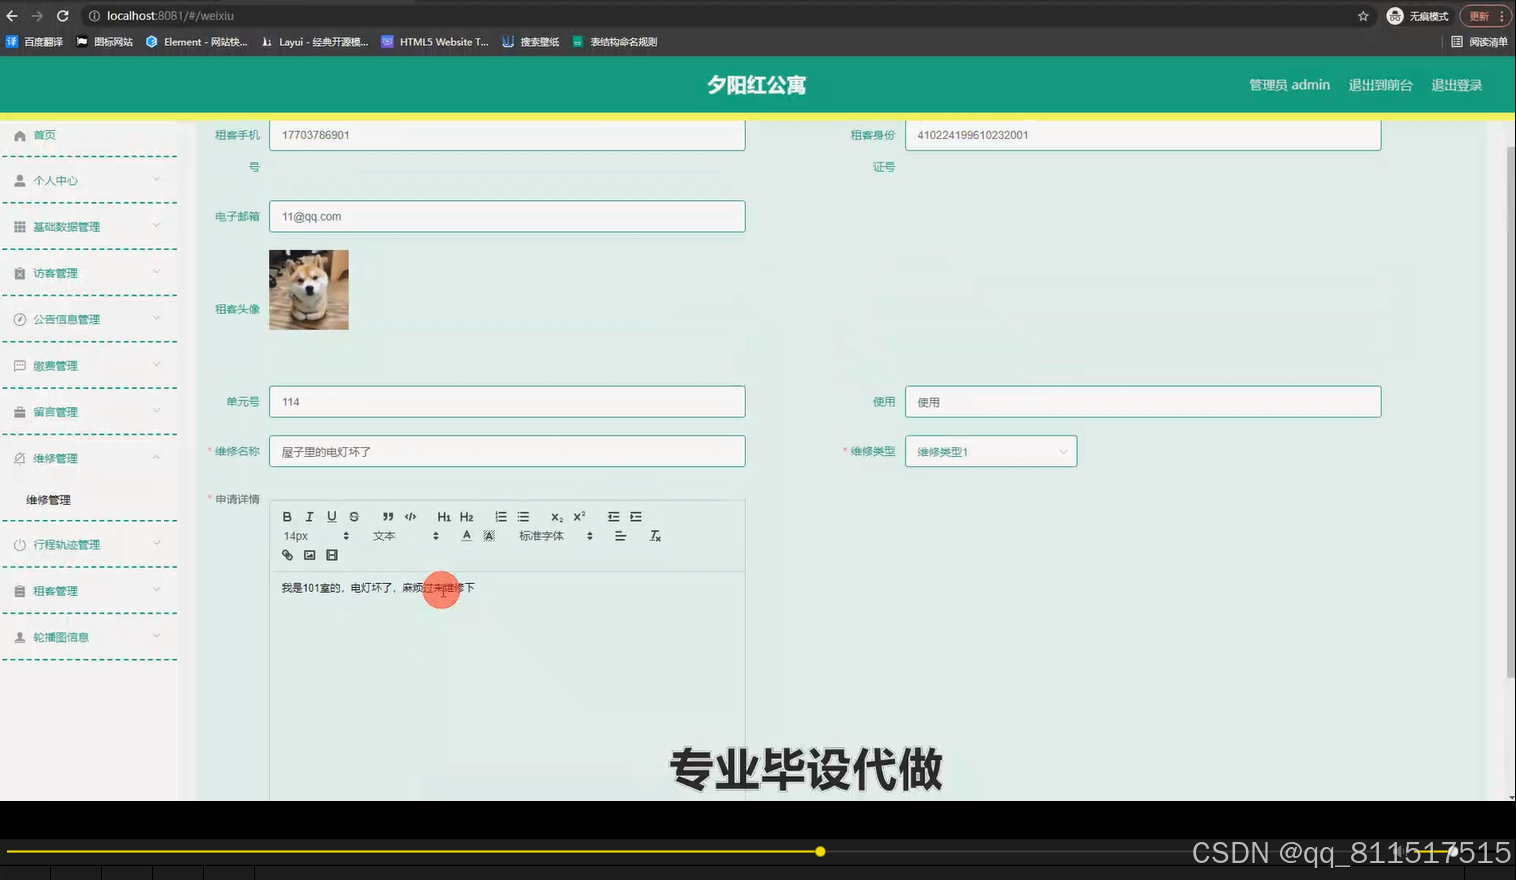Open the 维修类型 dropdown
Image resolution: width=1516 pixels, height=880 pixels.
tap(991, 452)
